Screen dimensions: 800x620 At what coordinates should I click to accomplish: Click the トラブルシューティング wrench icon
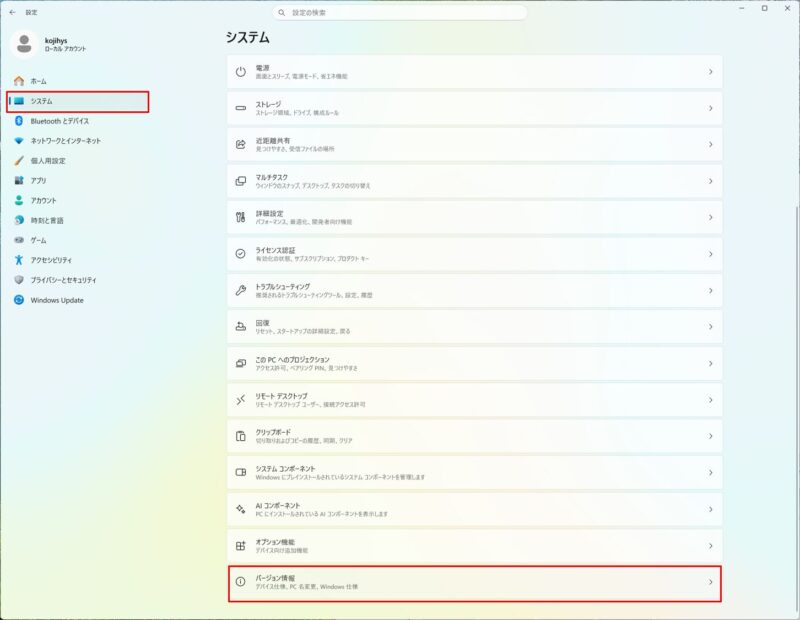(240, 290)
